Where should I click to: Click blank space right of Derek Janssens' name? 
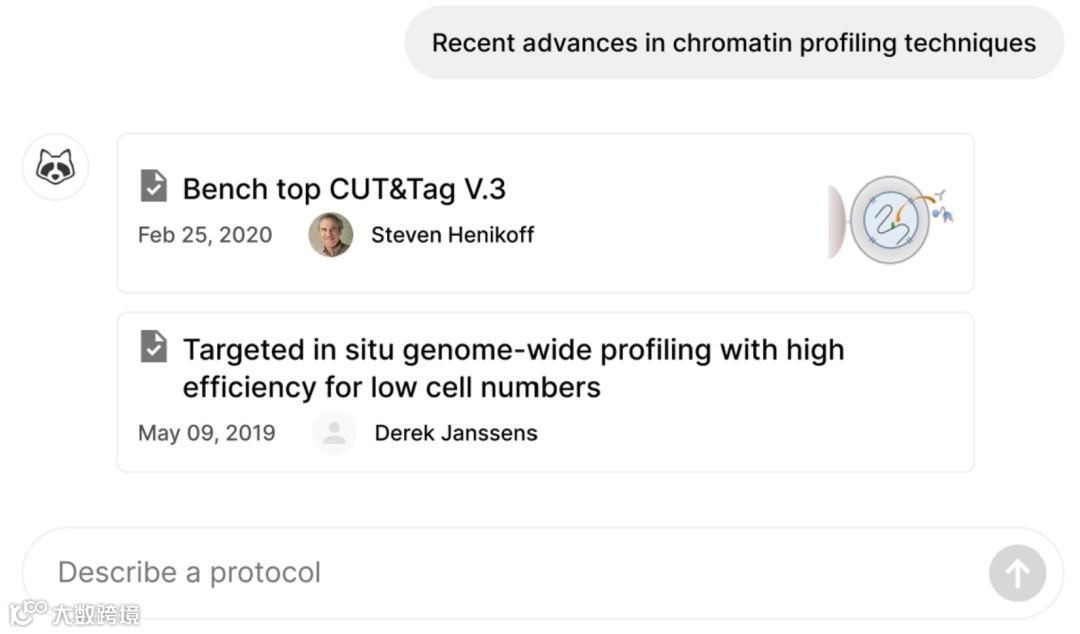click(750, 433)
